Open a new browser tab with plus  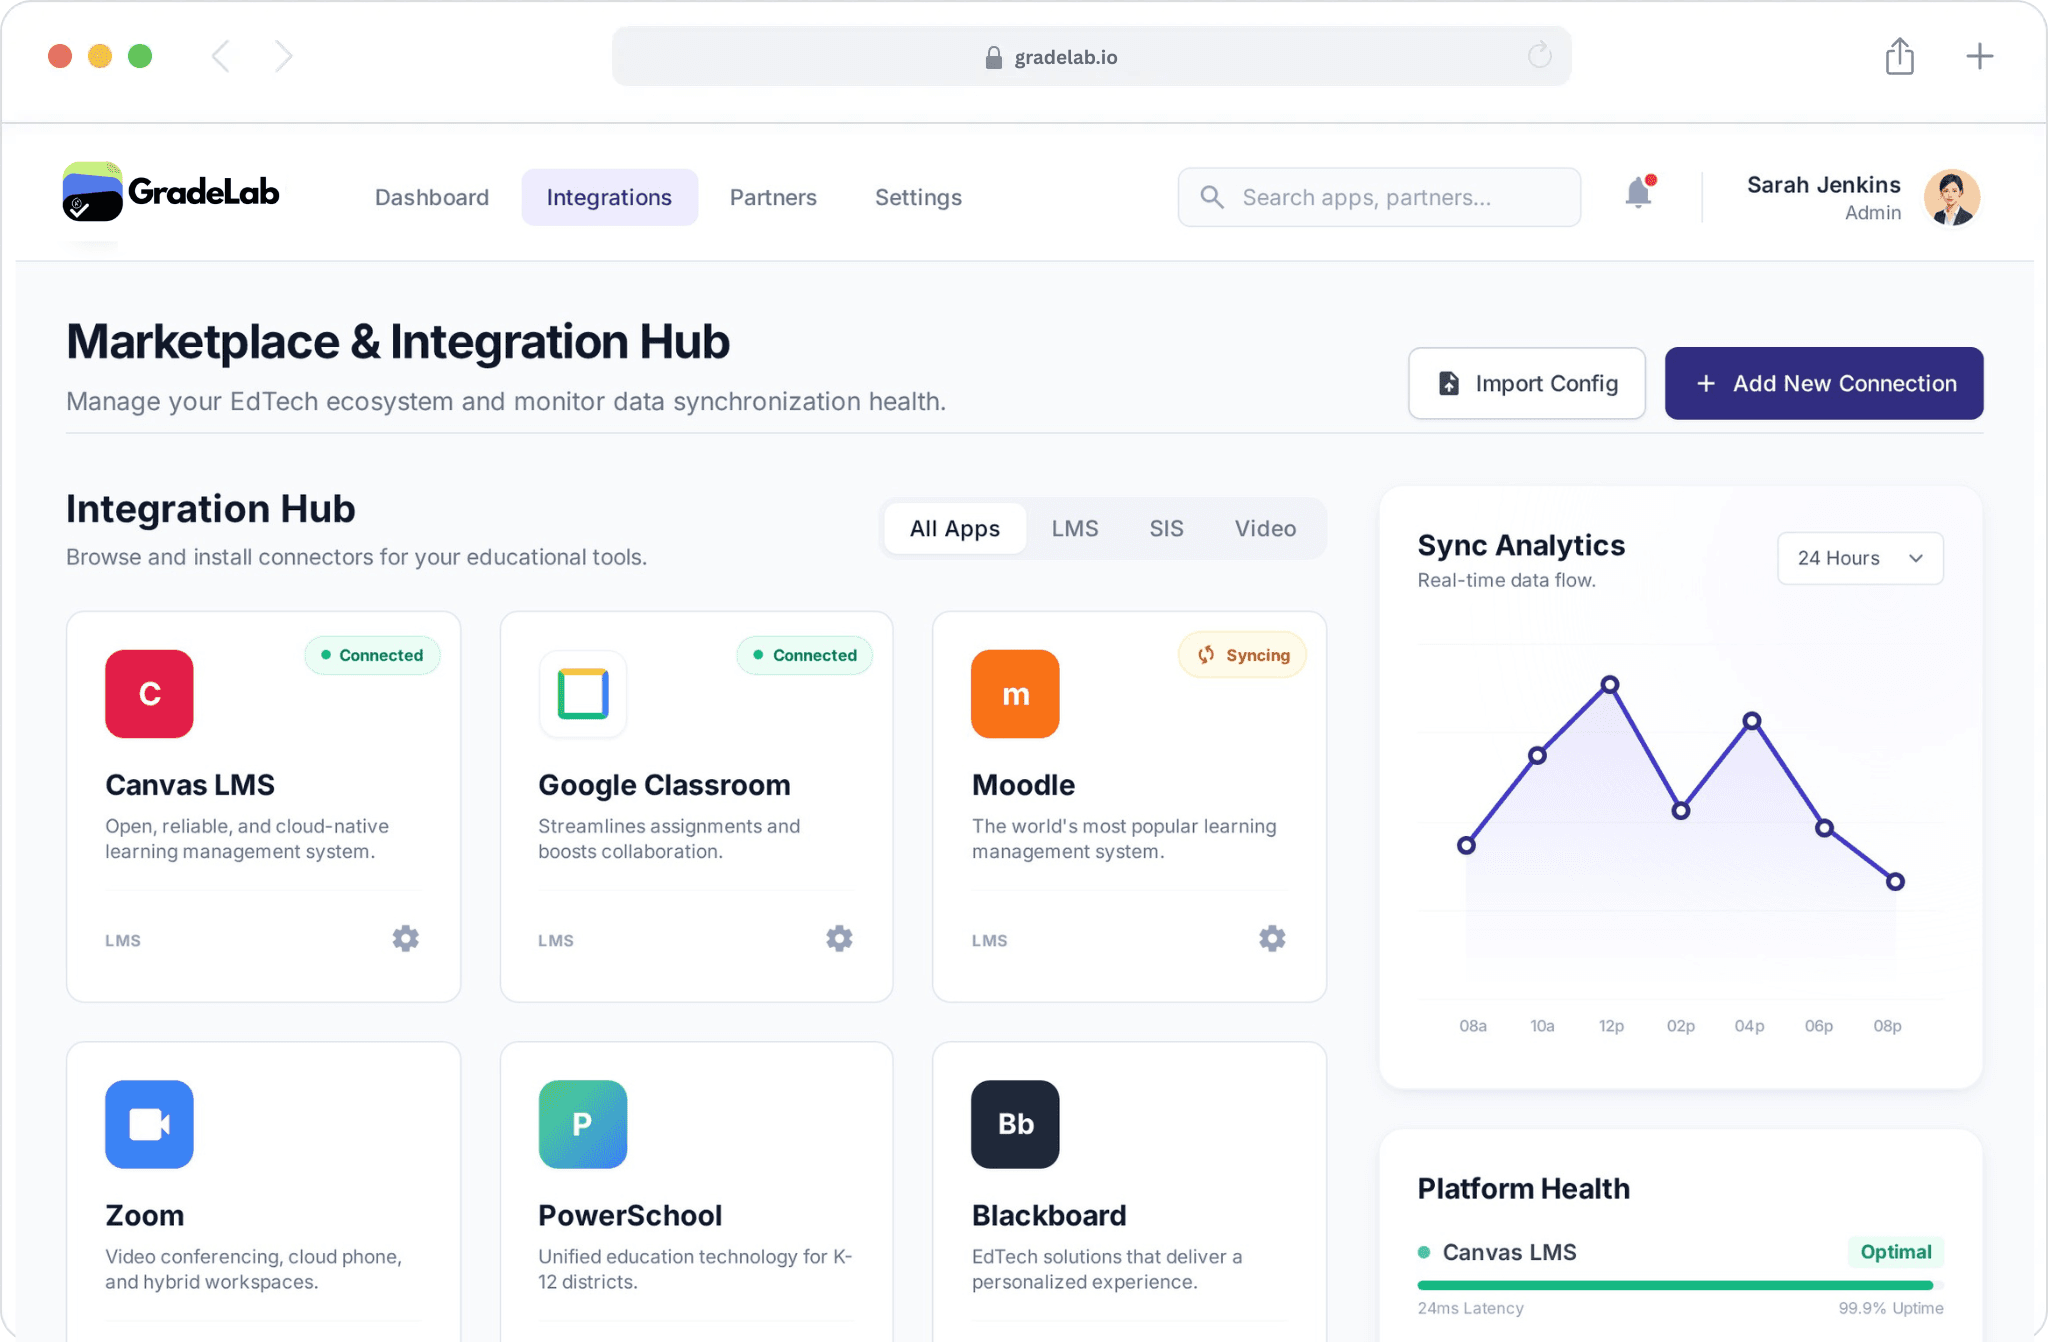pyautogui.click(x=1979, y=56)
